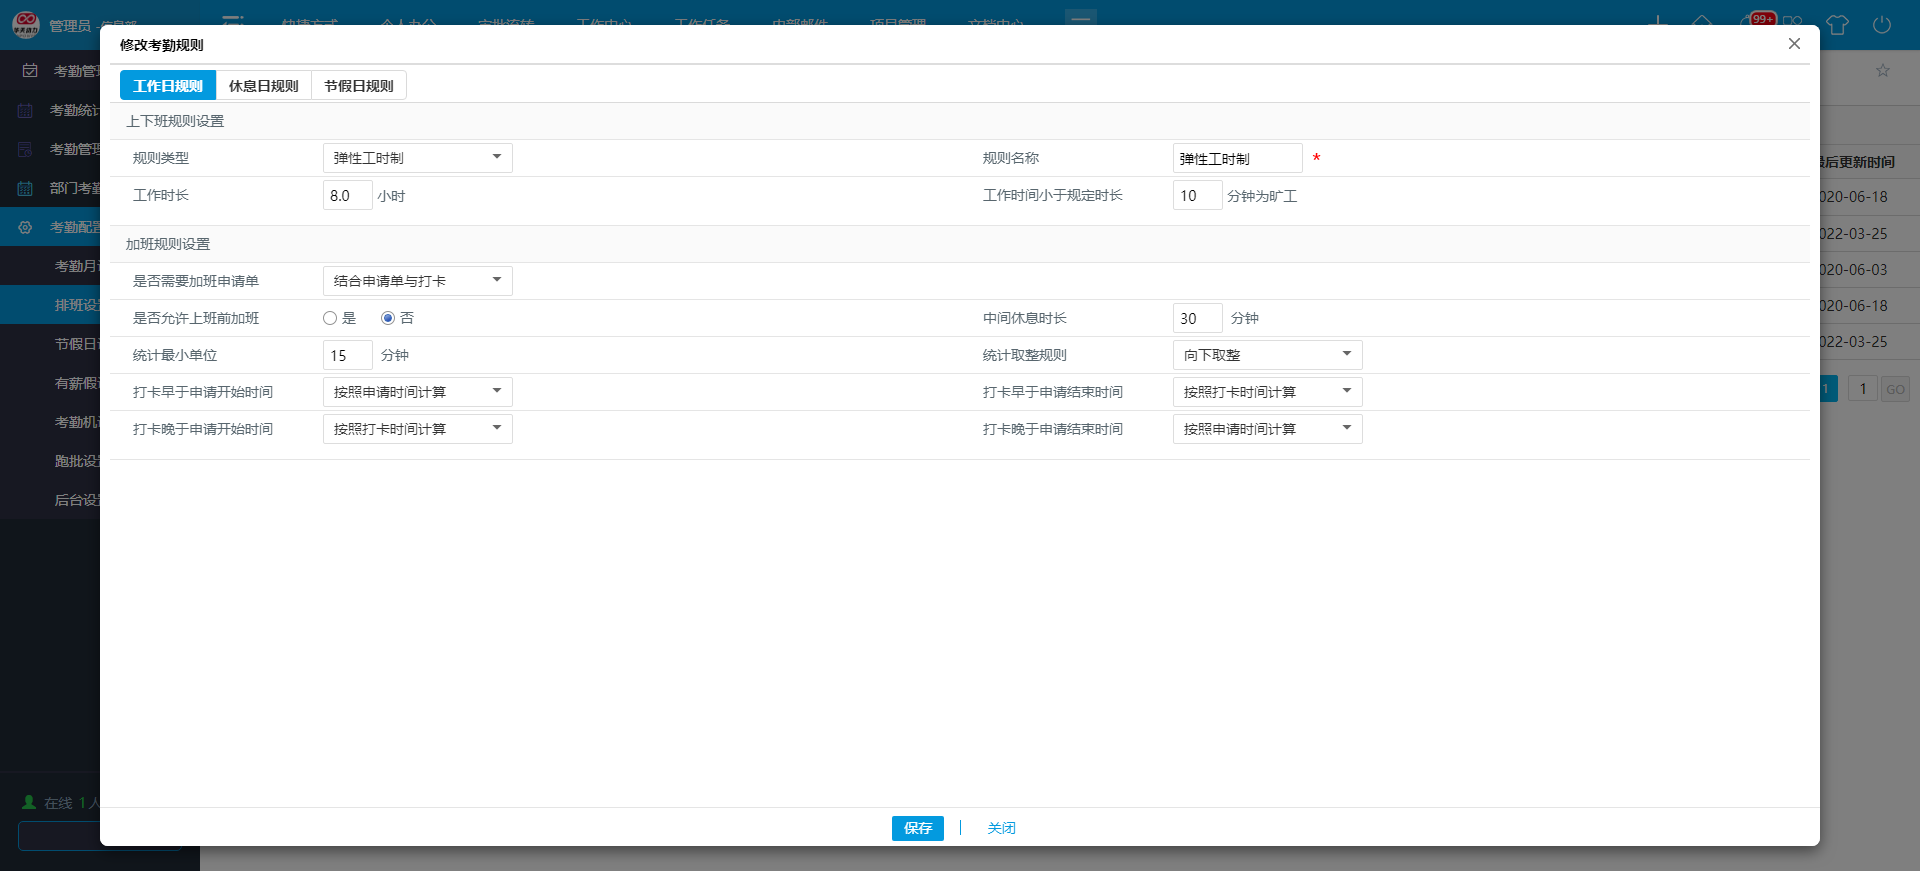Click the 考勤统计 sidebar icon

(x=26, y=110)
